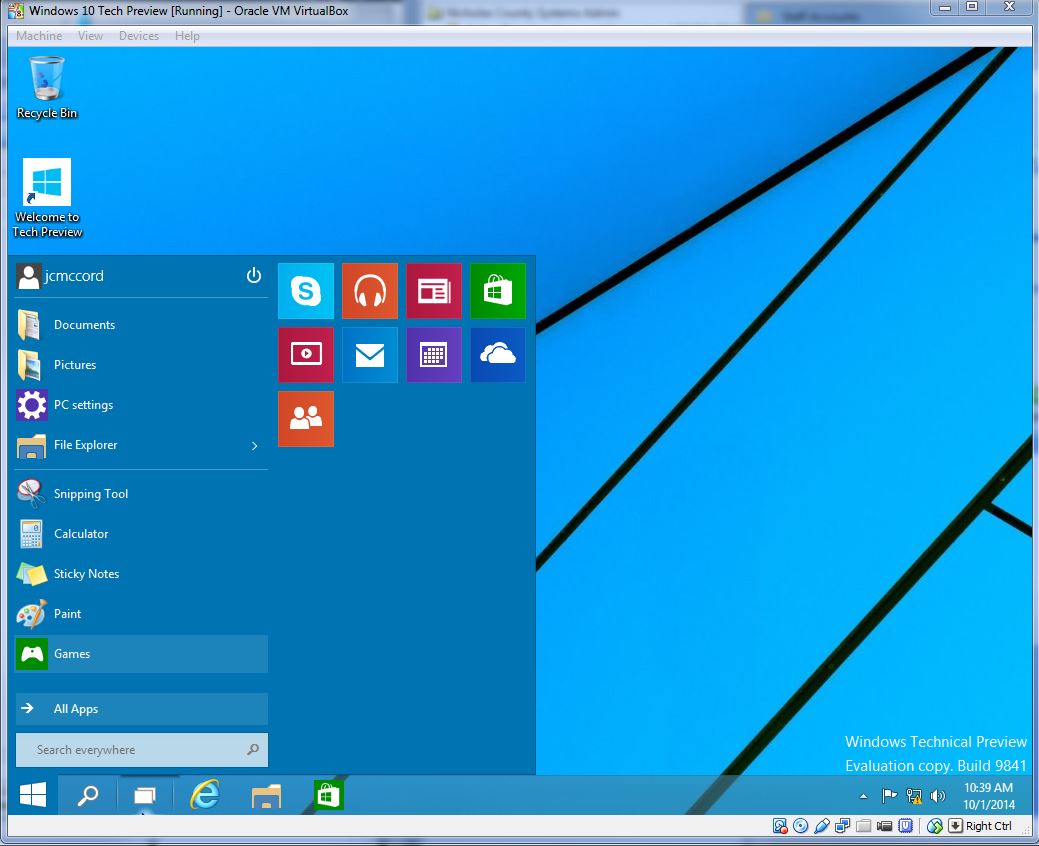Open File Explorer on taskbar
The height and width of the screenshot is (846, 1039).
(x=266, y=795)
